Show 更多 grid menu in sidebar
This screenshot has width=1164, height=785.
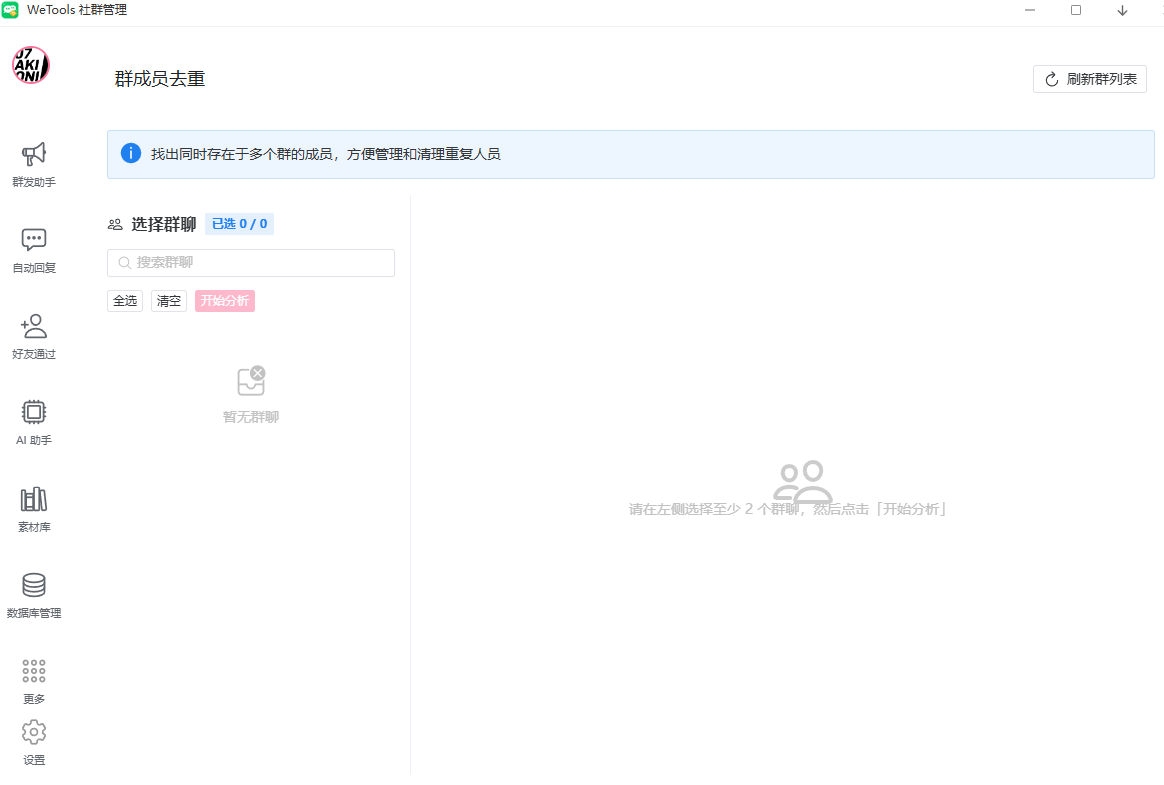click(34, 671)
